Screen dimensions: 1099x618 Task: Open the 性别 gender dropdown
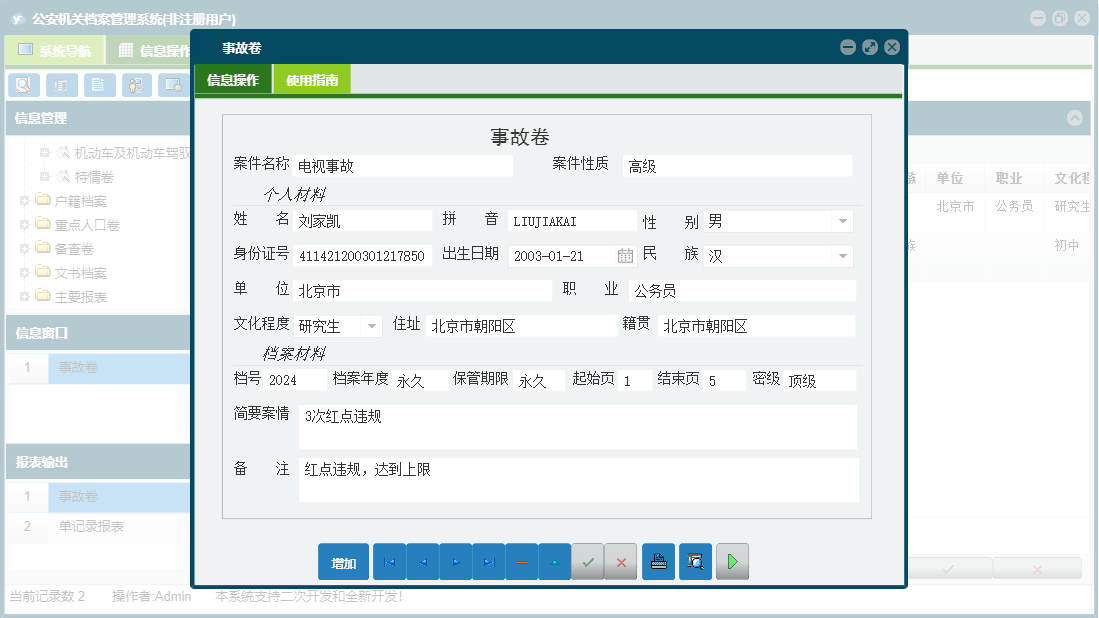pyautogui.click(x=843, y=219)
